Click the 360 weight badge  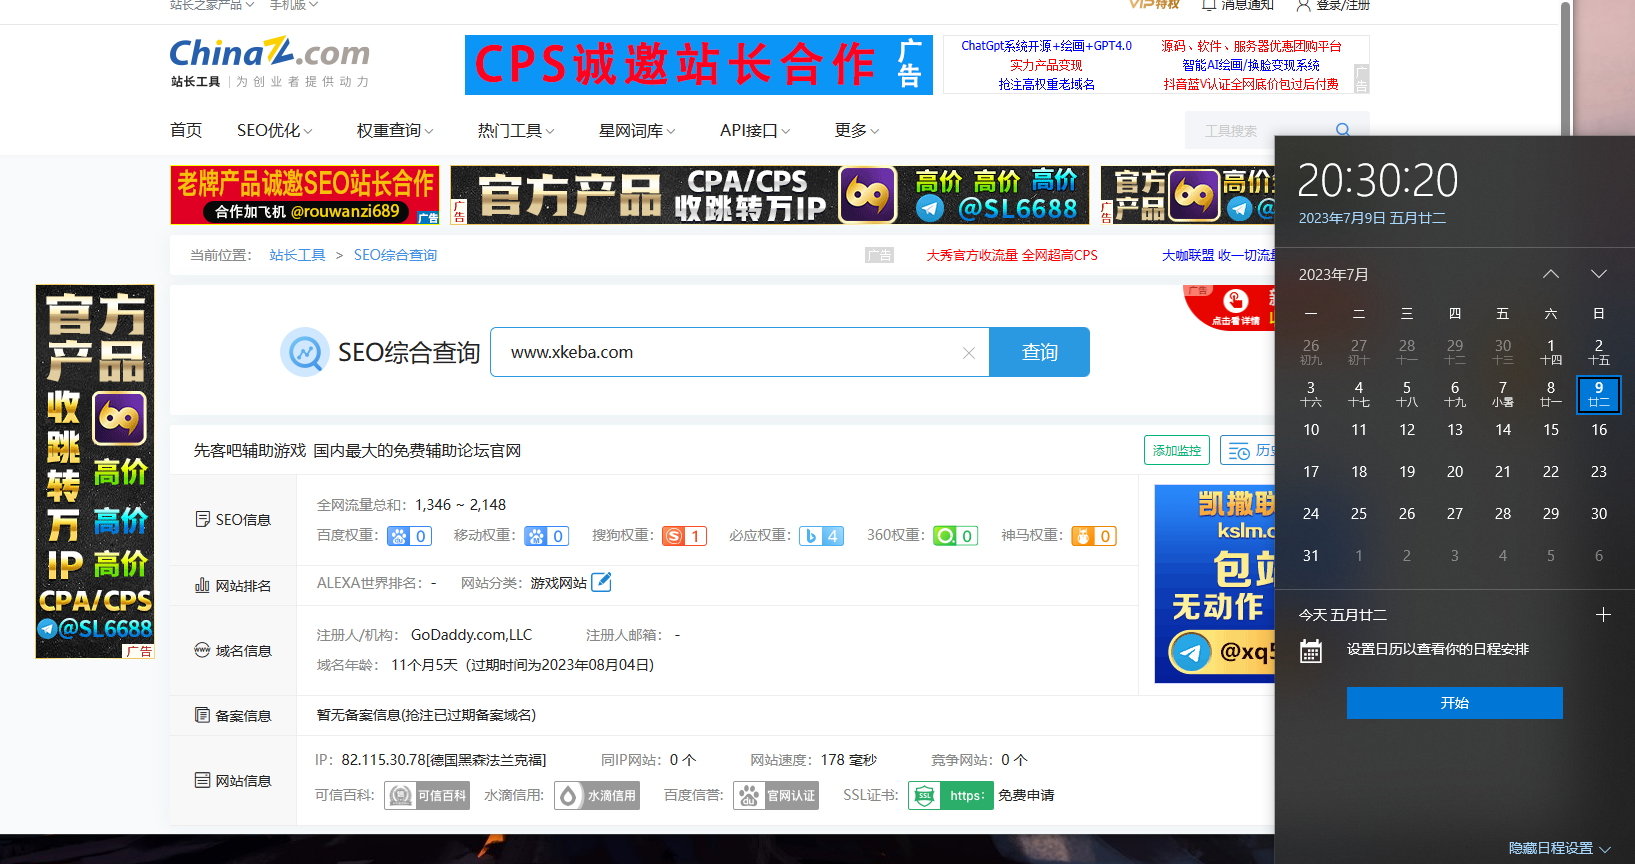click(x=955, y=536)
